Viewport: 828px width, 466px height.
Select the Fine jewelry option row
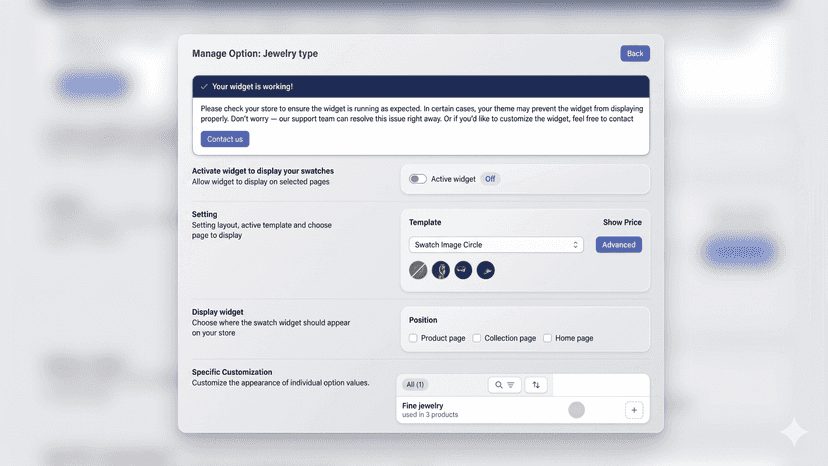(523, 410)
